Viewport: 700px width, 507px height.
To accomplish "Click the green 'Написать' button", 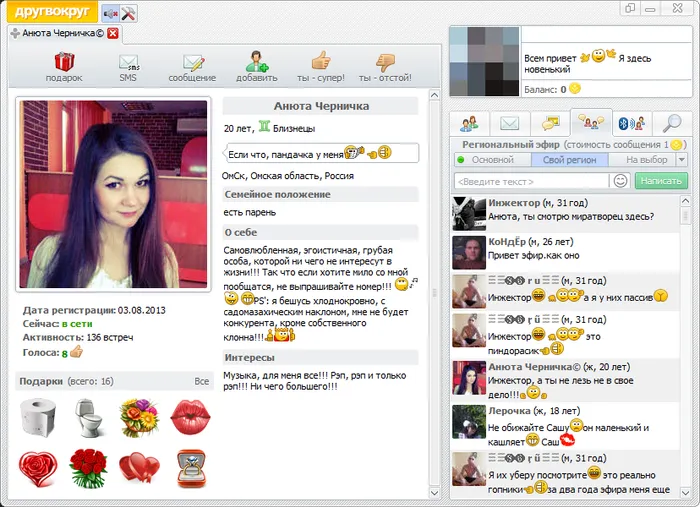I will click(661, 181).
